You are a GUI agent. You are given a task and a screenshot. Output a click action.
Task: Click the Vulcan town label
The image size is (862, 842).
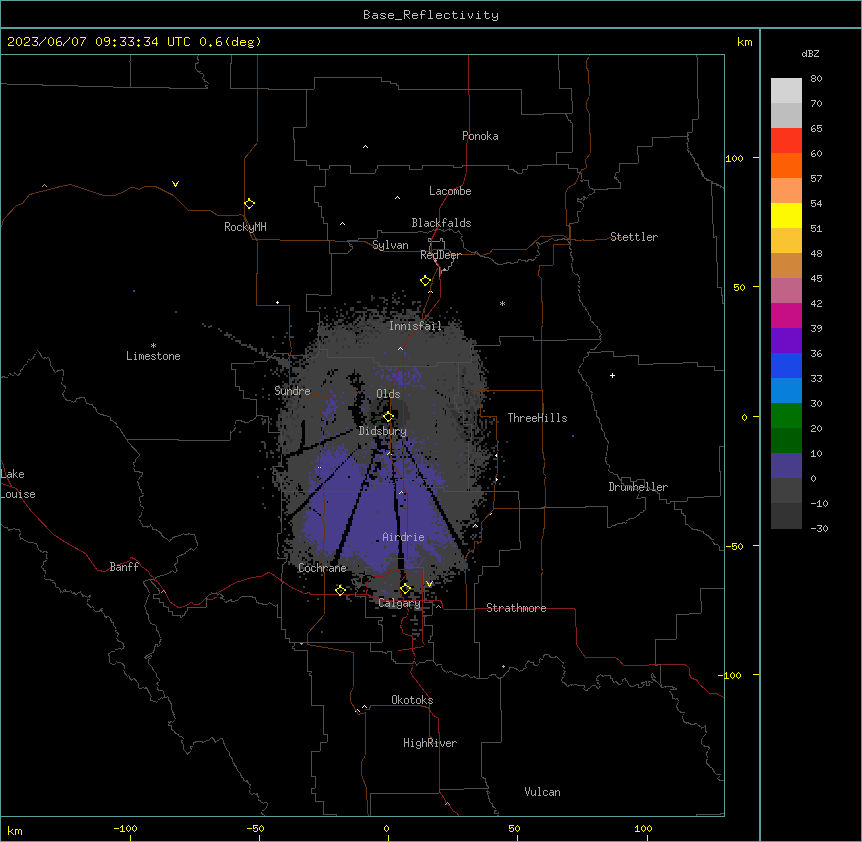point(543,792)
